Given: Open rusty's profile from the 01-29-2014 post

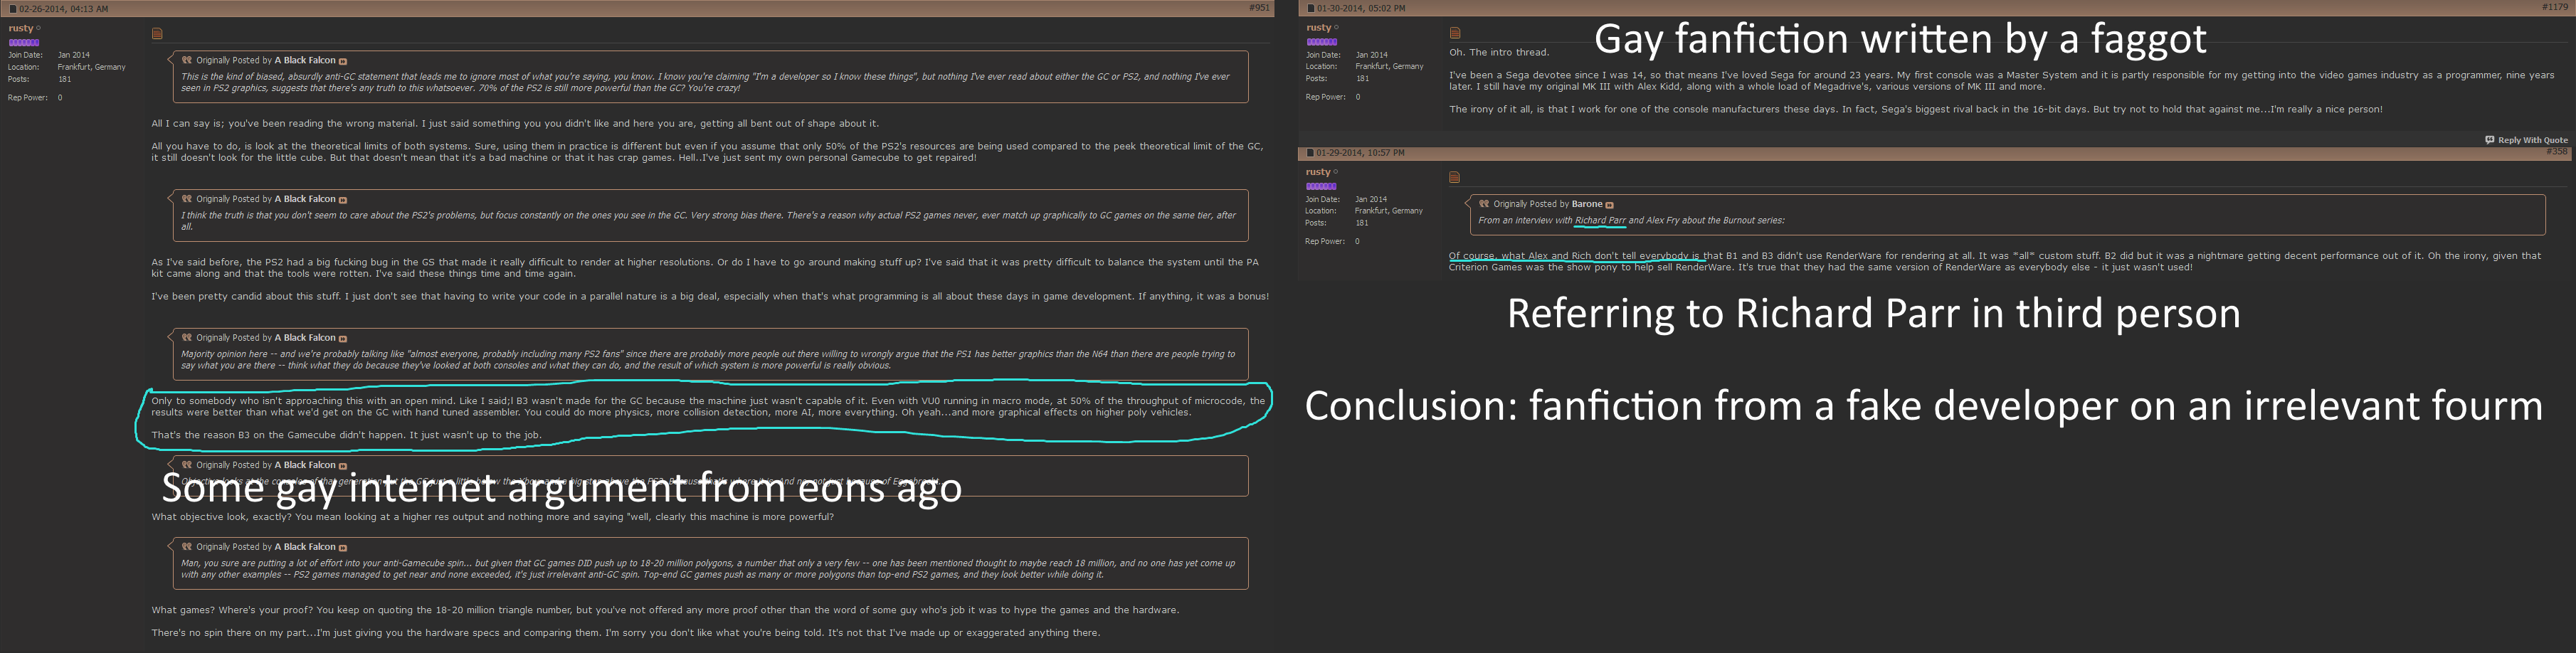Looking at the screenshot, I should point(1318,172).
